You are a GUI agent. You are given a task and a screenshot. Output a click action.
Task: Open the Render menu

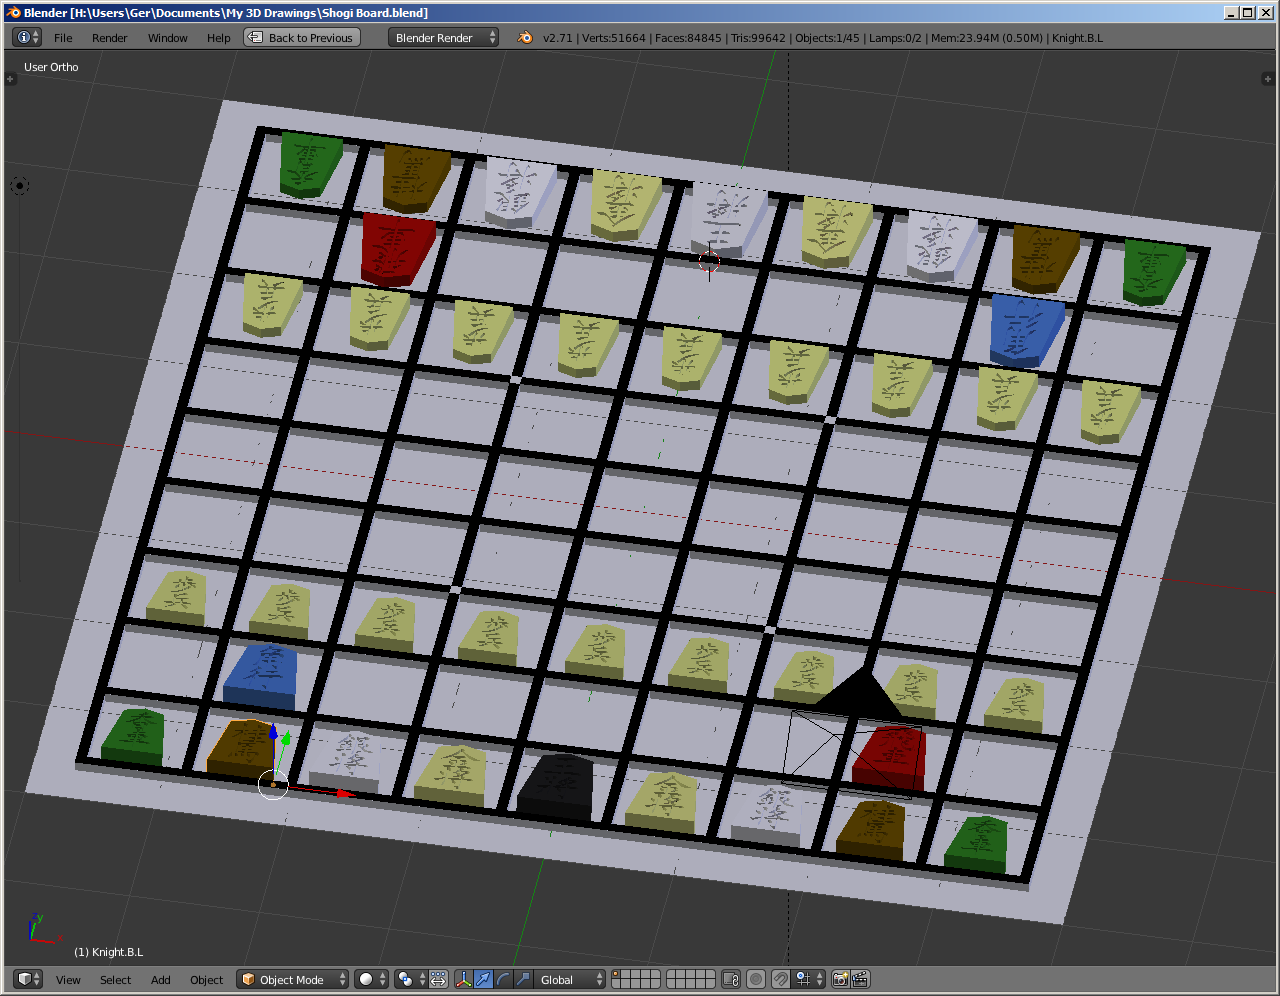(109, 38)
